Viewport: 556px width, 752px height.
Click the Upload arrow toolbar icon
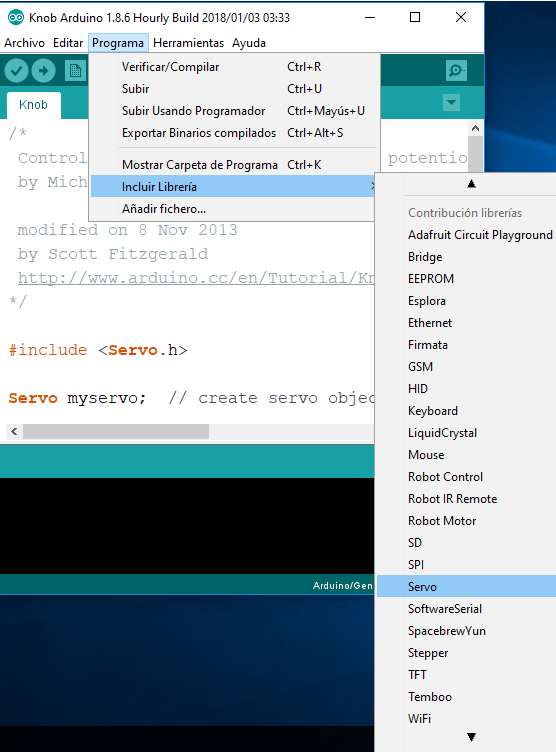[43, 71]
